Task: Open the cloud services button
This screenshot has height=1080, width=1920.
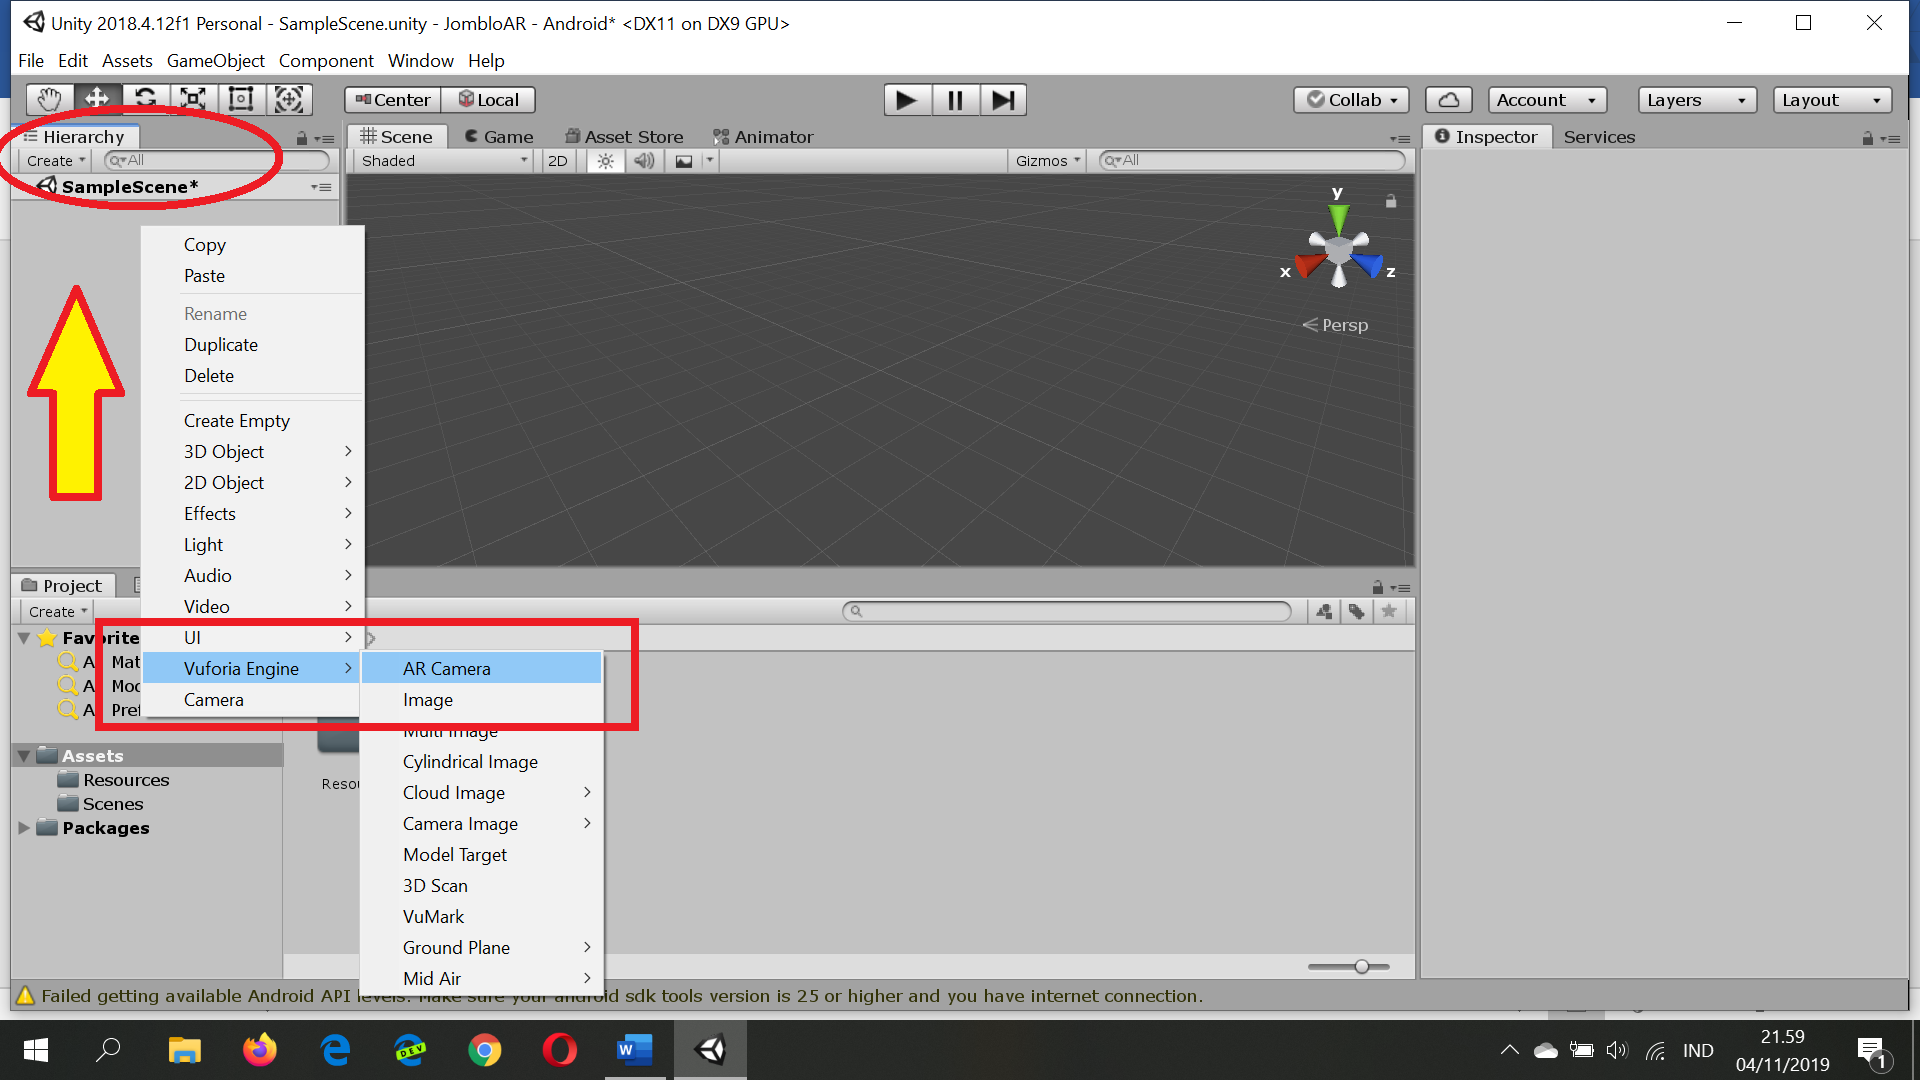Action: point(1448,100)
